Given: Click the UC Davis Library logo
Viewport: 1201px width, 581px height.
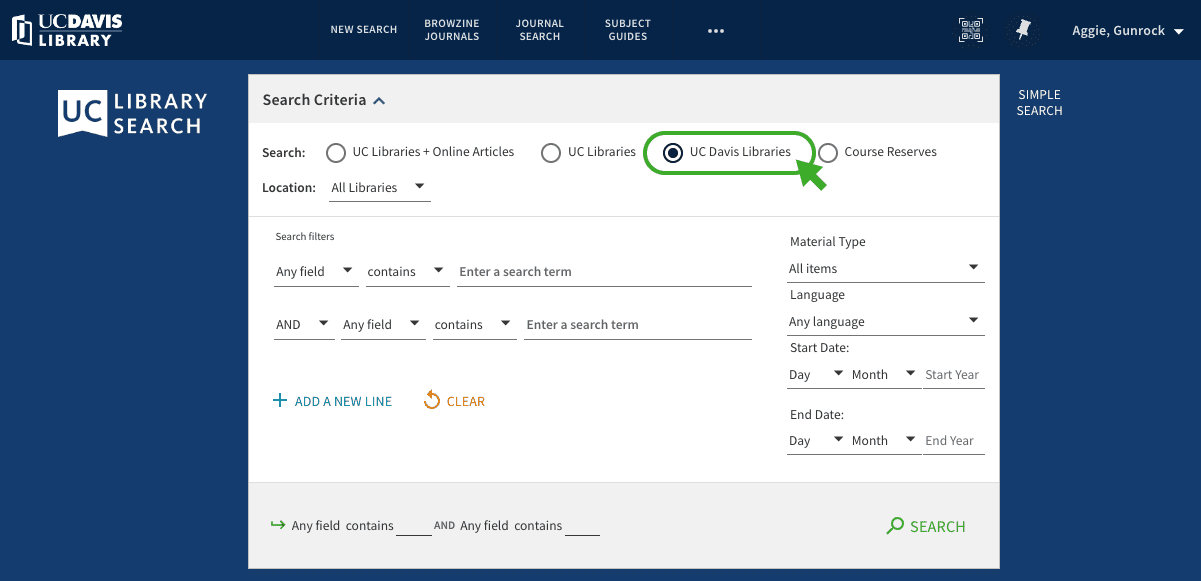Looking at the screenshot, I should pos(67,30).
